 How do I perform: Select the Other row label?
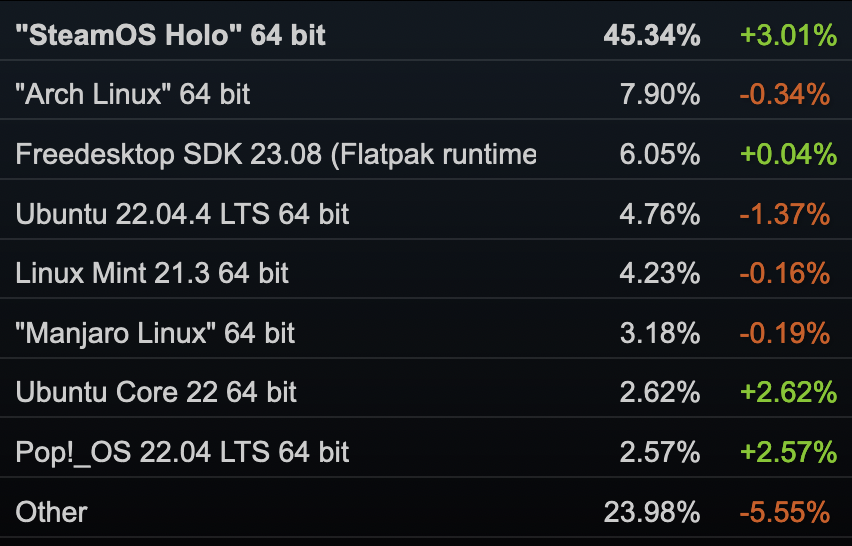(x=52, y=512)
